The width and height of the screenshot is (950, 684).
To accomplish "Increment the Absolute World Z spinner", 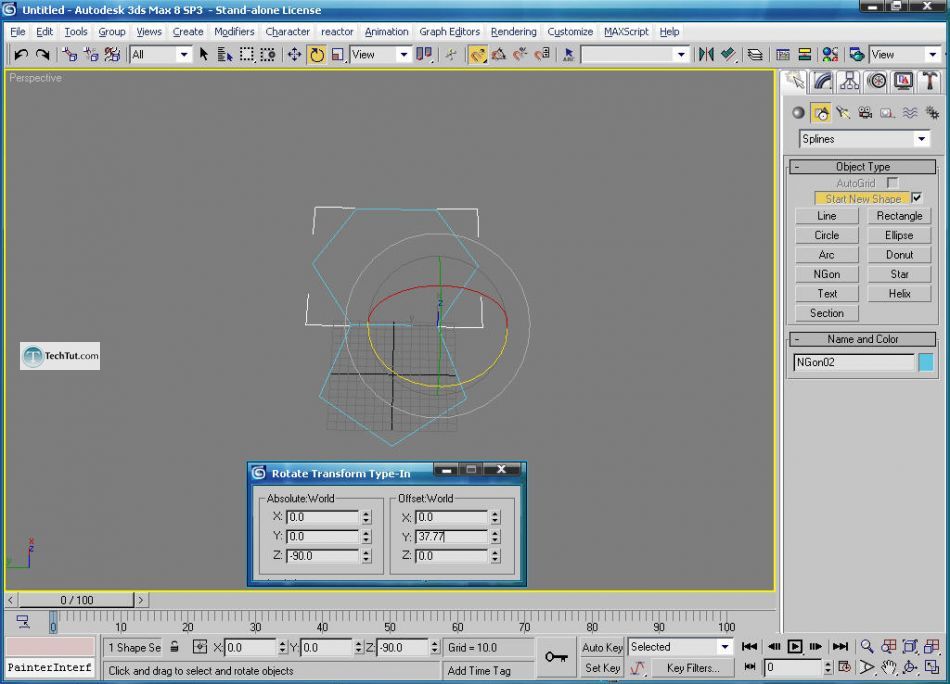I will click(366, 552).
